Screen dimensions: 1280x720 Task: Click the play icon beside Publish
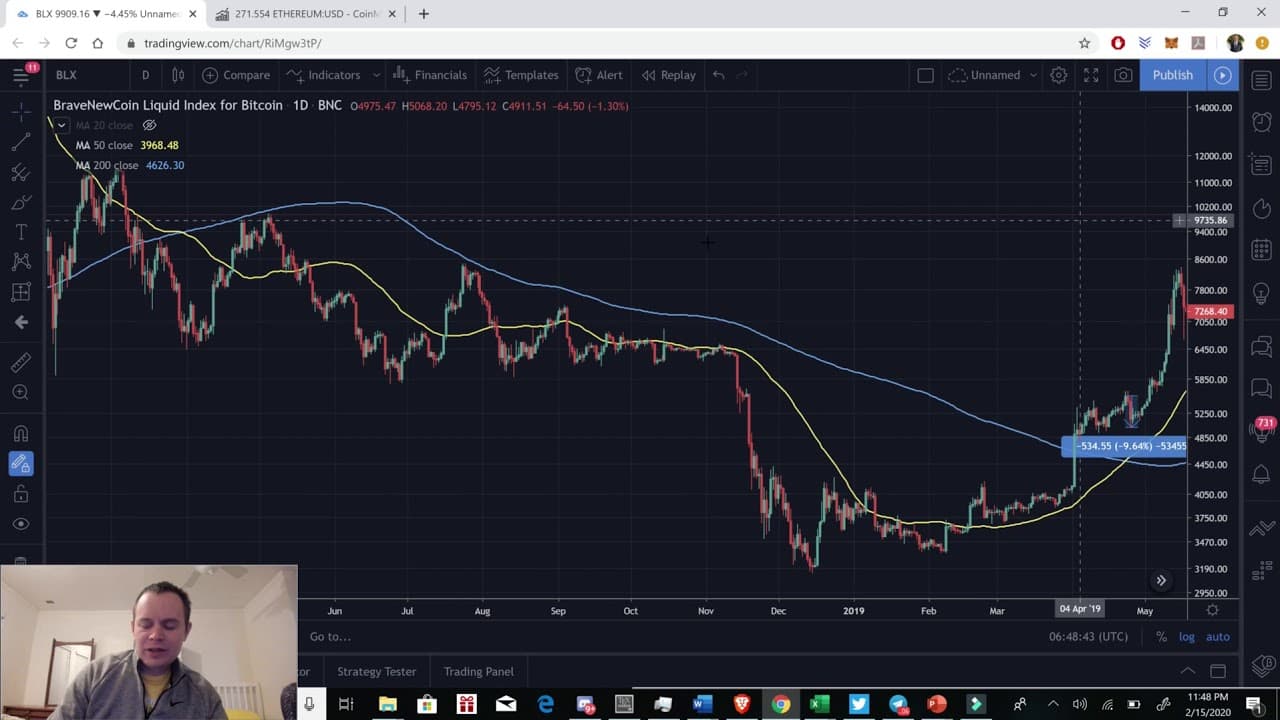[1222, 75]
